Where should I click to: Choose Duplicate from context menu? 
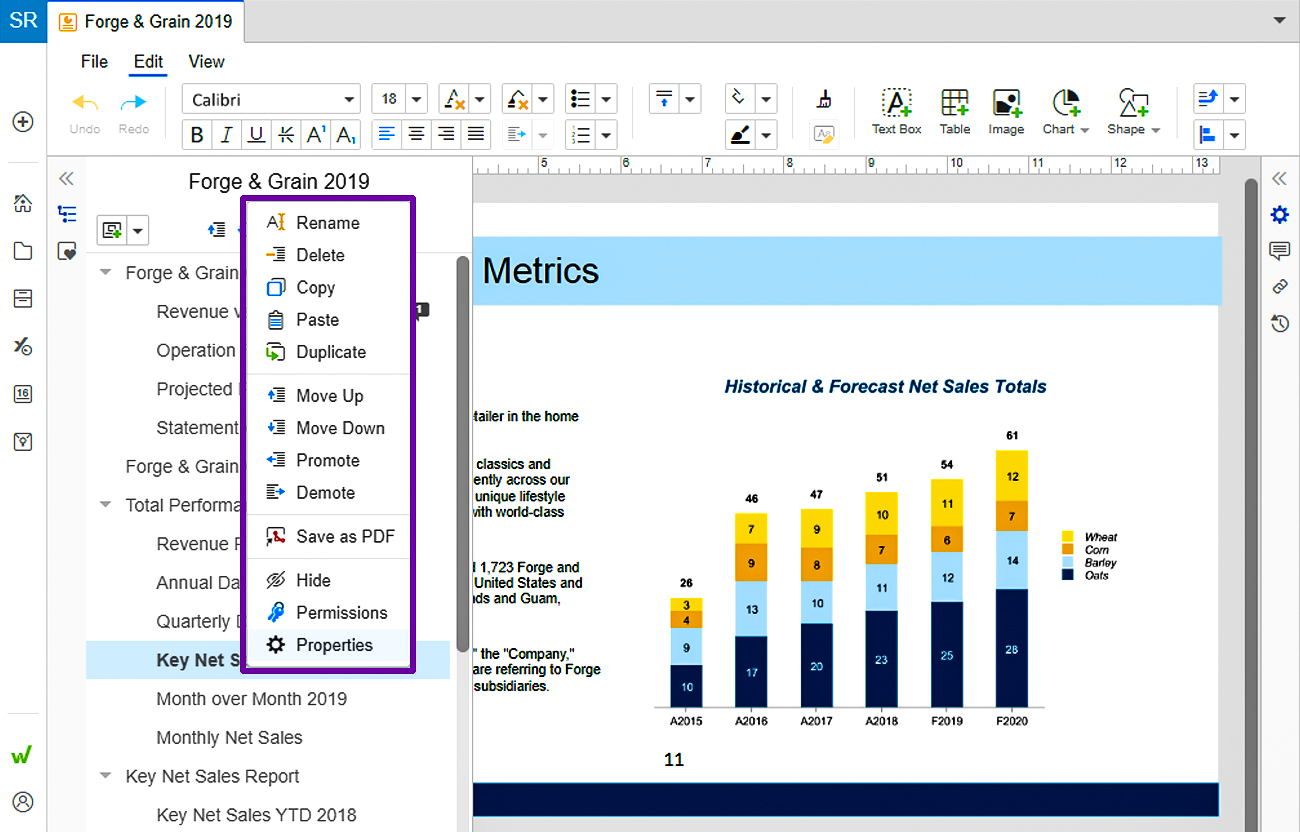point(328,352)
